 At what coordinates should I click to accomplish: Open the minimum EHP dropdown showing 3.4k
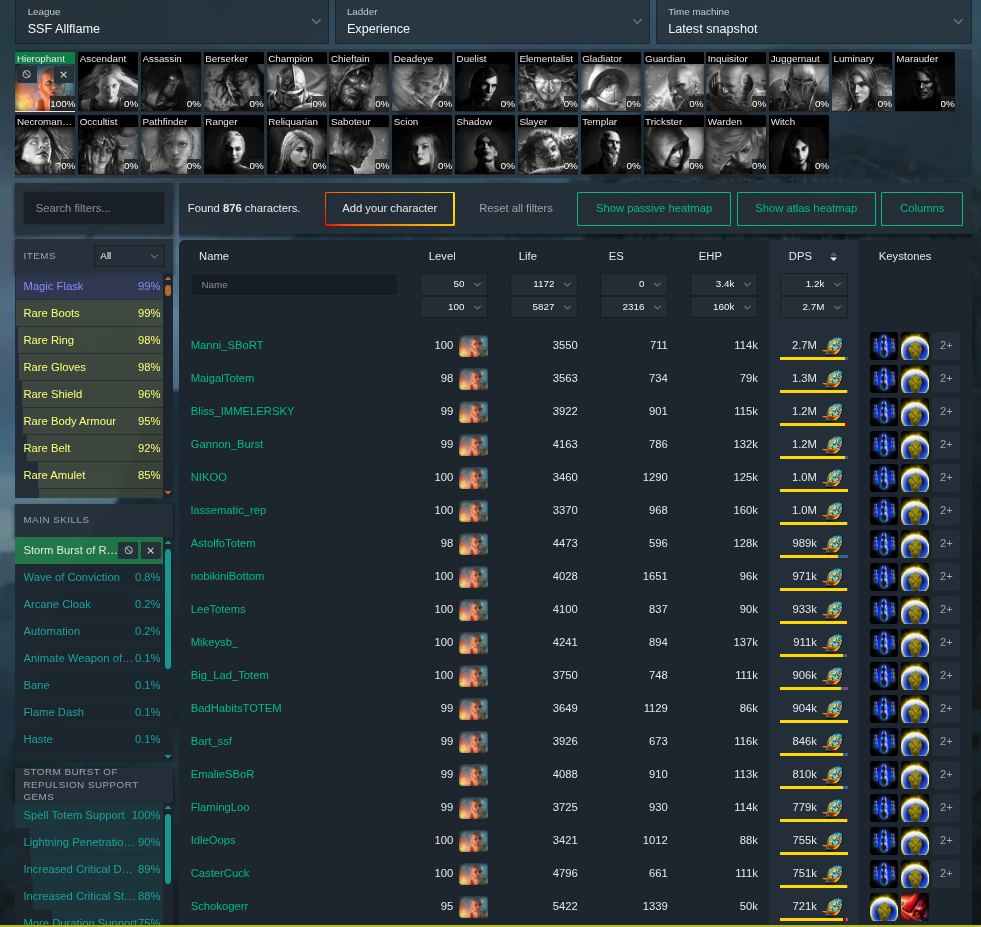pyautogui.click(x=724, y=284)
